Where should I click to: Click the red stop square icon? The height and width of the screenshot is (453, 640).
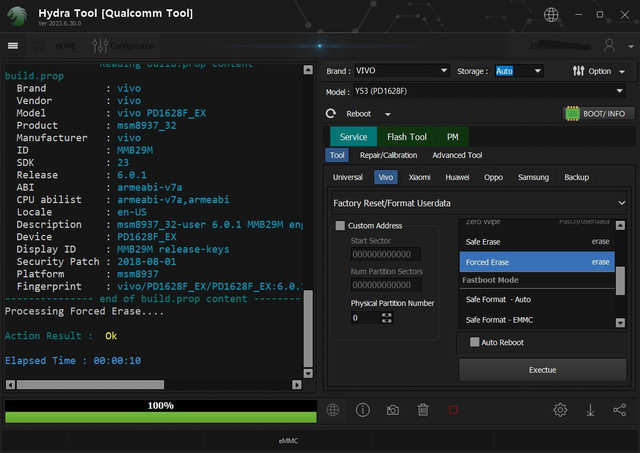[453, 410]
